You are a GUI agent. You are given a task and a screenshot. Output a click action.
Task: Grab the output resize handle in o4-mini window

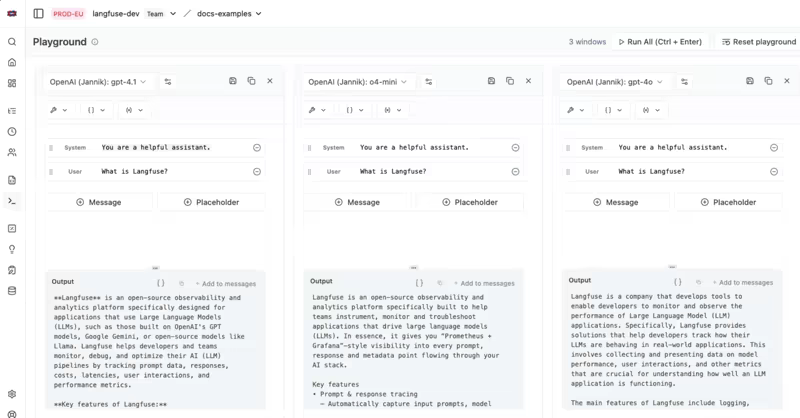click(x=414, y=267)
